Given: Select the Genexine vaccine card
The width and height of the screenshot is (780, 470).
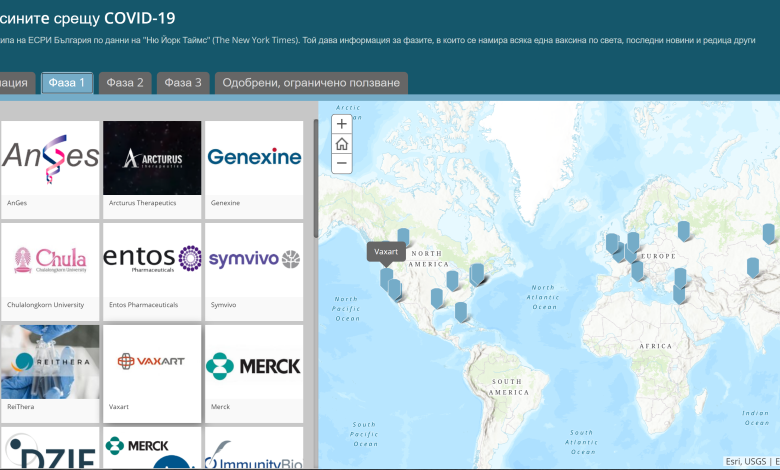Looking at the screenshot, I should point(254,170).
